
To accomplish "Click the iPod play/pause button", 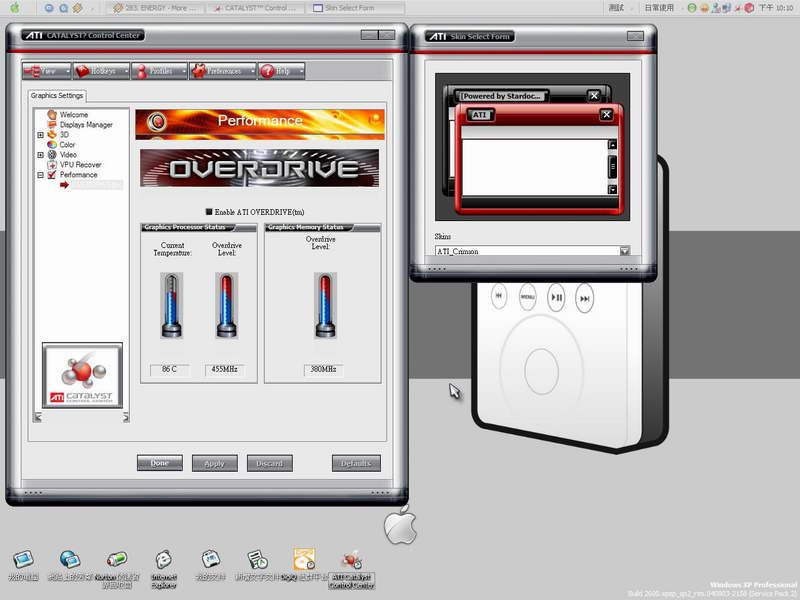I will 556,297.
